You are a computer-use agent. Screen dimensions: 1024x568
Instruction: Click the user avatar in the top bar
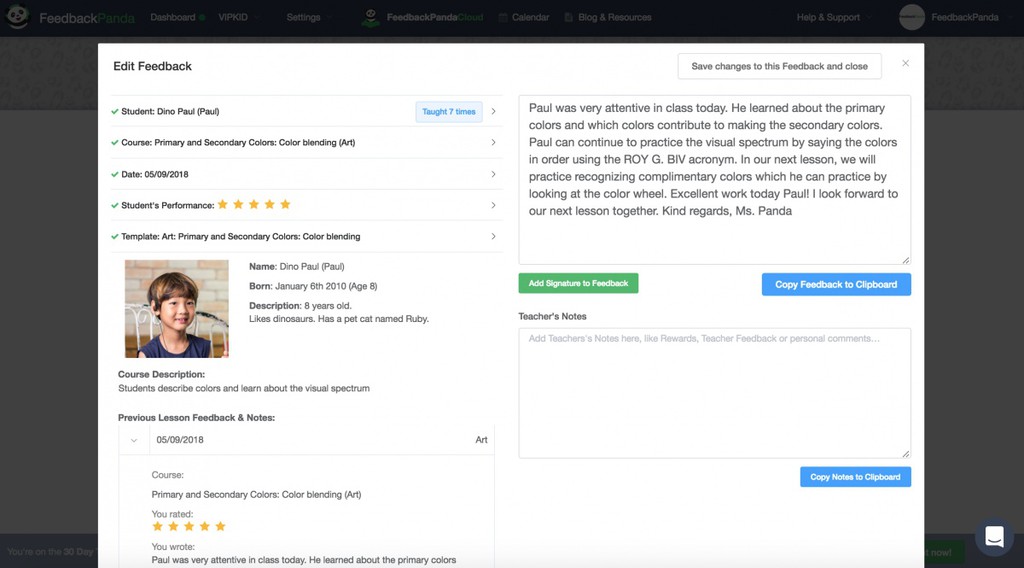point(912,18)
